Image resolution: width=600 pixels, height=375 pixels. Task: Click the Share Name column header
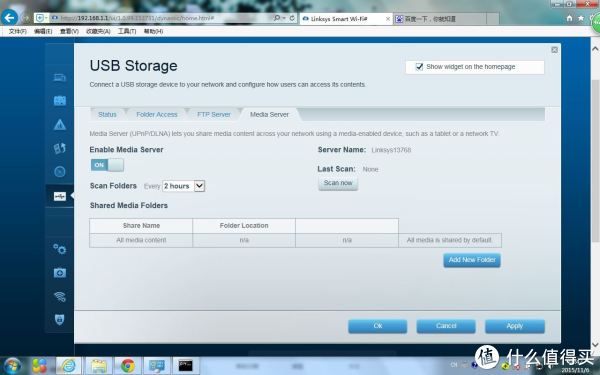click(x=141, y=226)
